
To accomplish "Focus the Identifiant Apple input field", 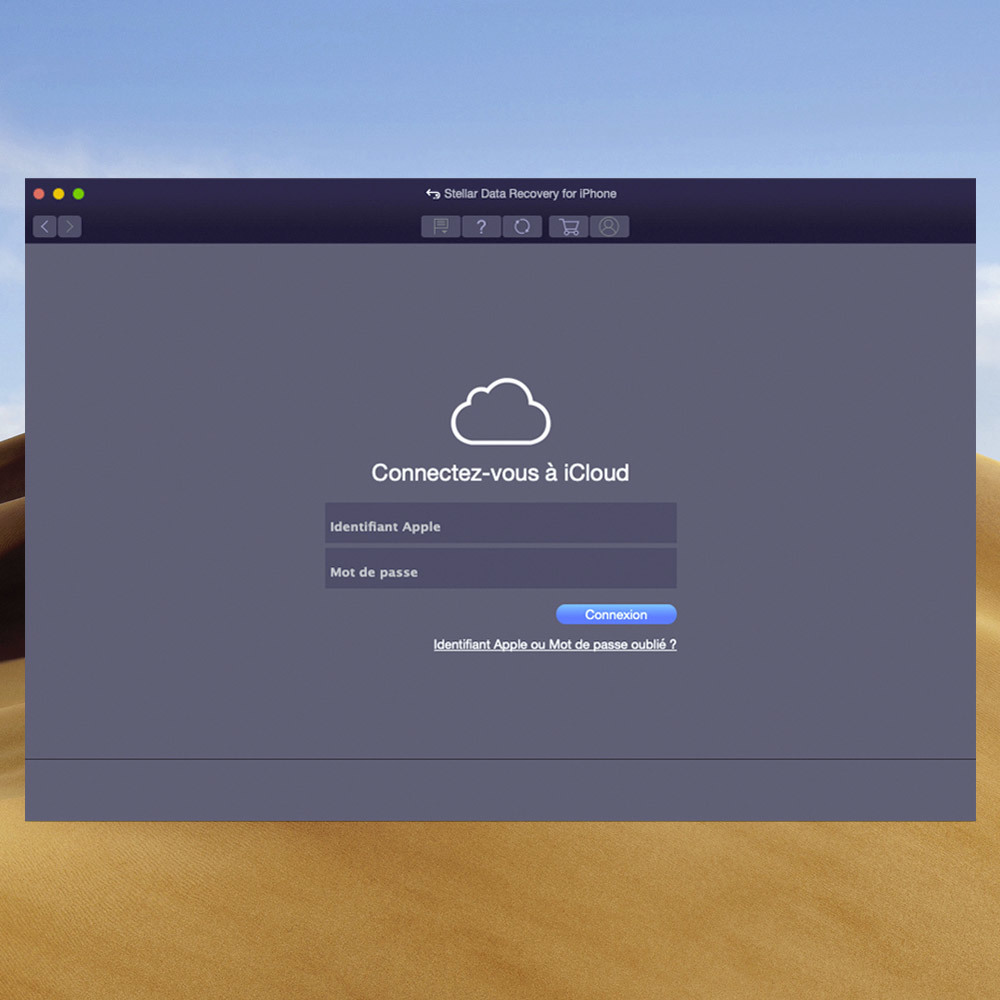I will click(501, 523).
